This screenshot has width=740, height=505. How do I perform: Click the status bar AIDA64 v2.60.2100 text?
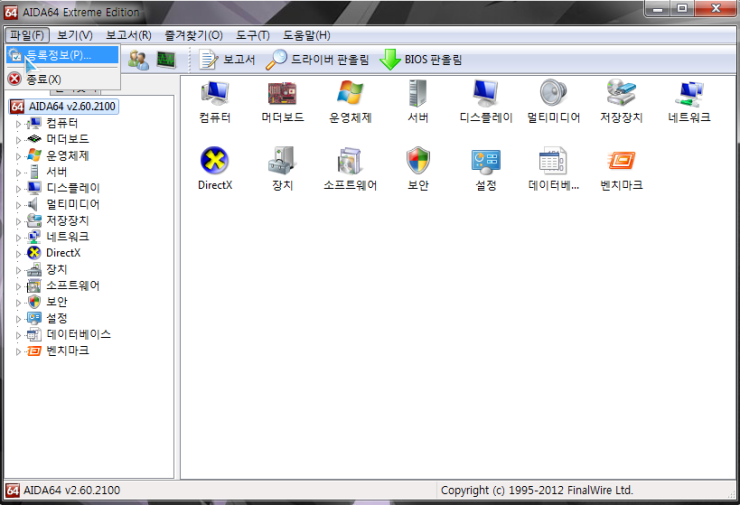click(x=72, y=490)
